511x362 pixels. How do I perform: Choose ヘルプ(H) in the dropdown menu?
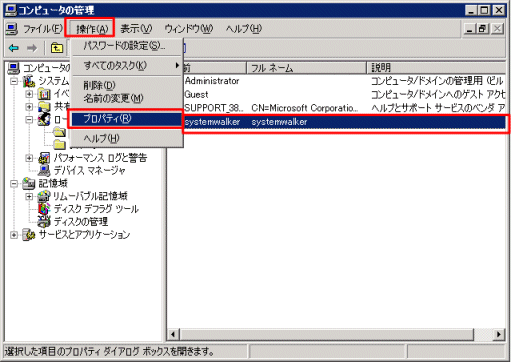pyautogui.click(x=127, y=138)
